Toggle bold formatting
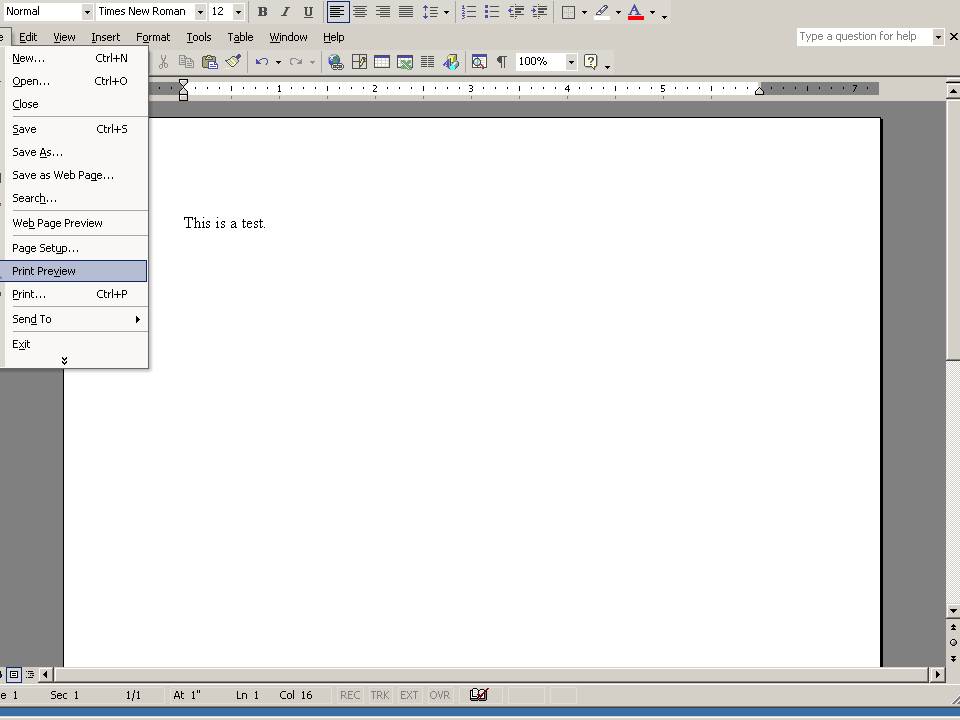960x720 pixels. [x=263, y=12]
